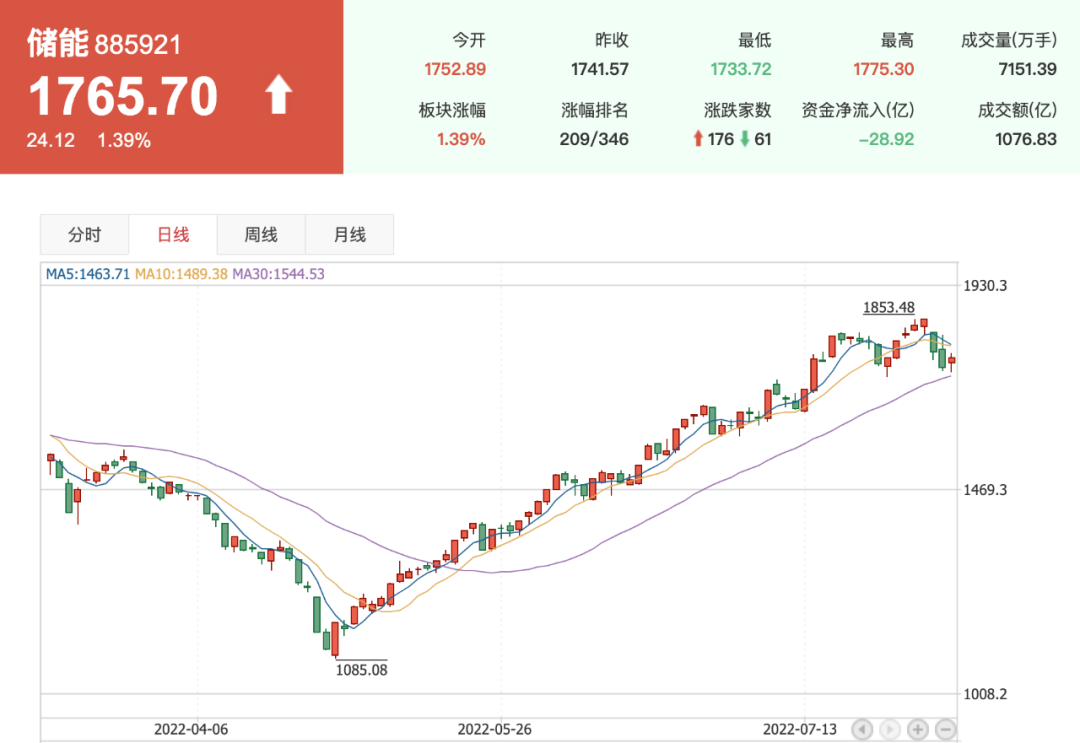Click the 涨幅排名 value 209/346

594,139
